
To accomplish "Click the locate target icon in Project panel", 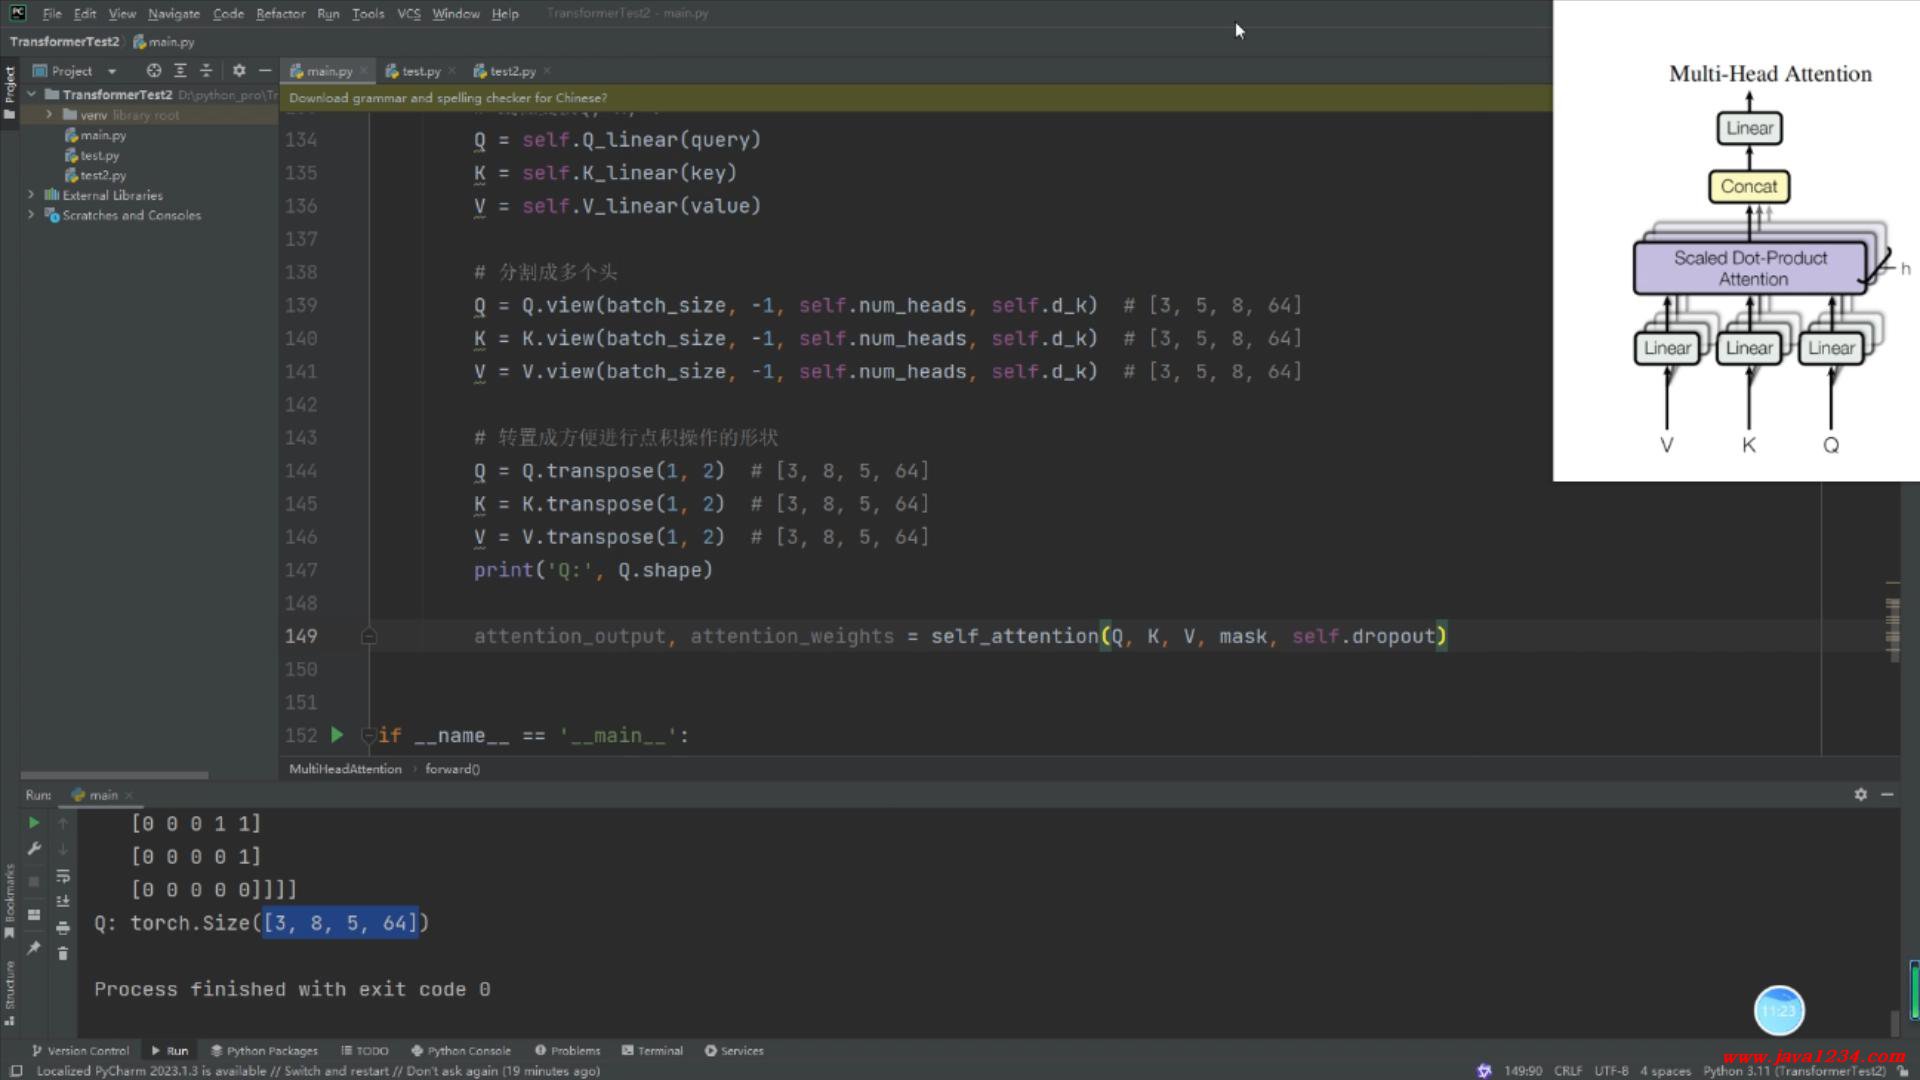I will point(153,71).
